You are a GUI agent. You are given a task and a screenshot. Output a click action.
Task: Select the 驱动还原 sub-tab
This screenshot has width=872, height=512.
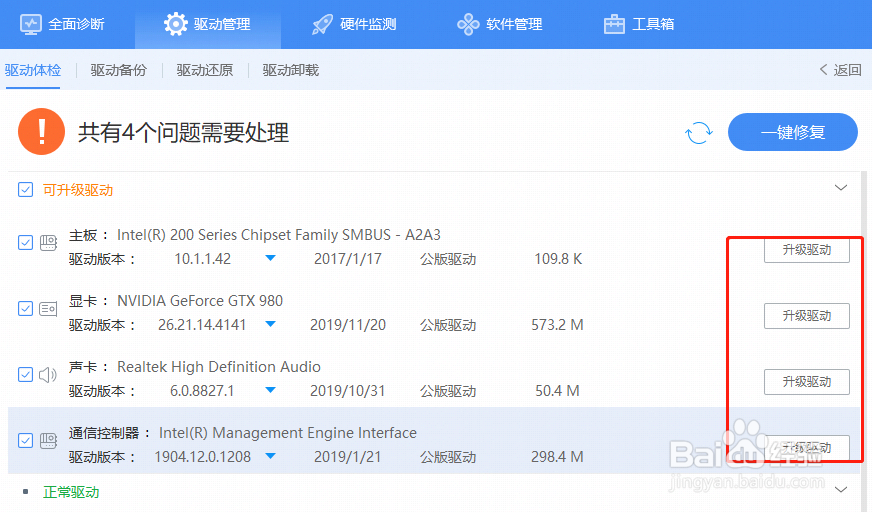pyautogui.click(x=205, y=70)
